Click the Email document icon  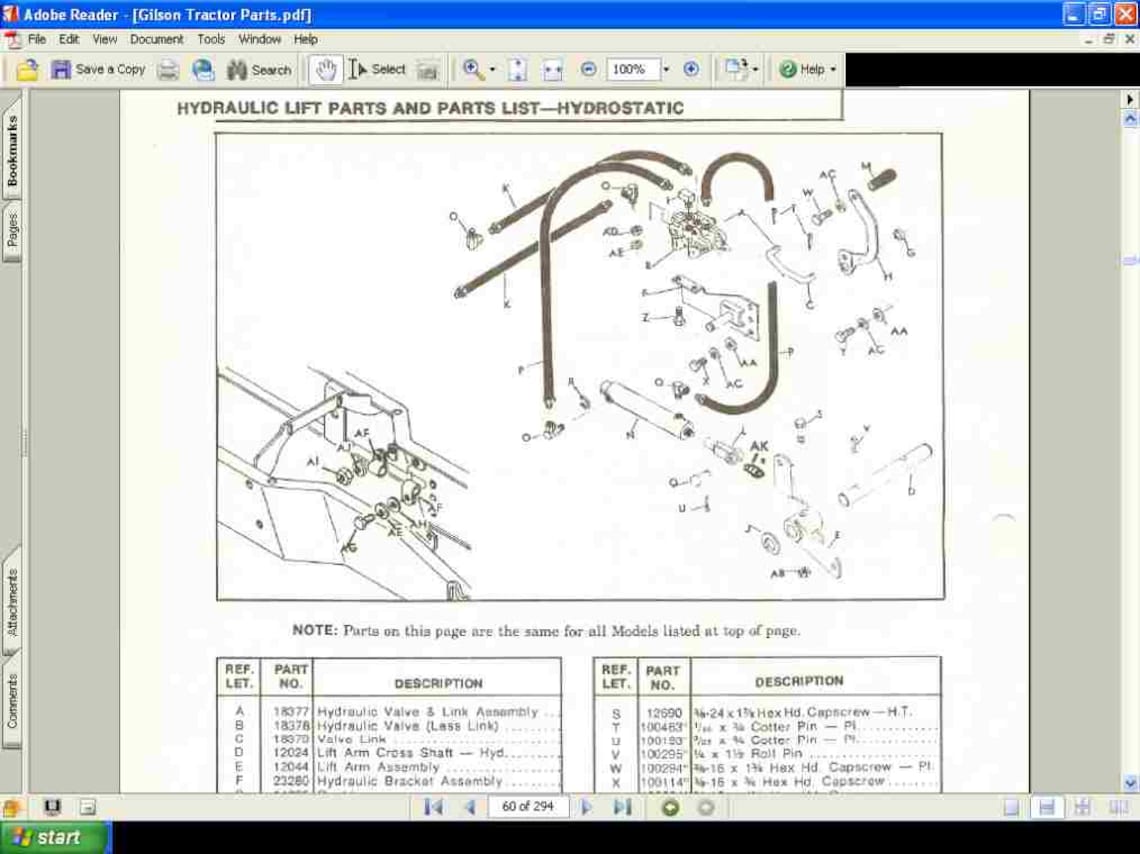point(204,70)
